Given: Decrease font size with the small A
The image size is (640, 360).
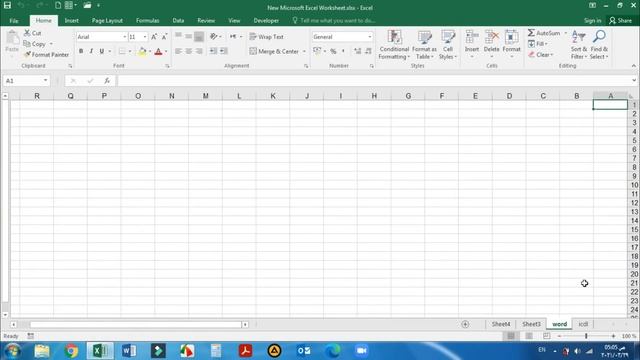Looking at the screenshot, I should [164, 37].
